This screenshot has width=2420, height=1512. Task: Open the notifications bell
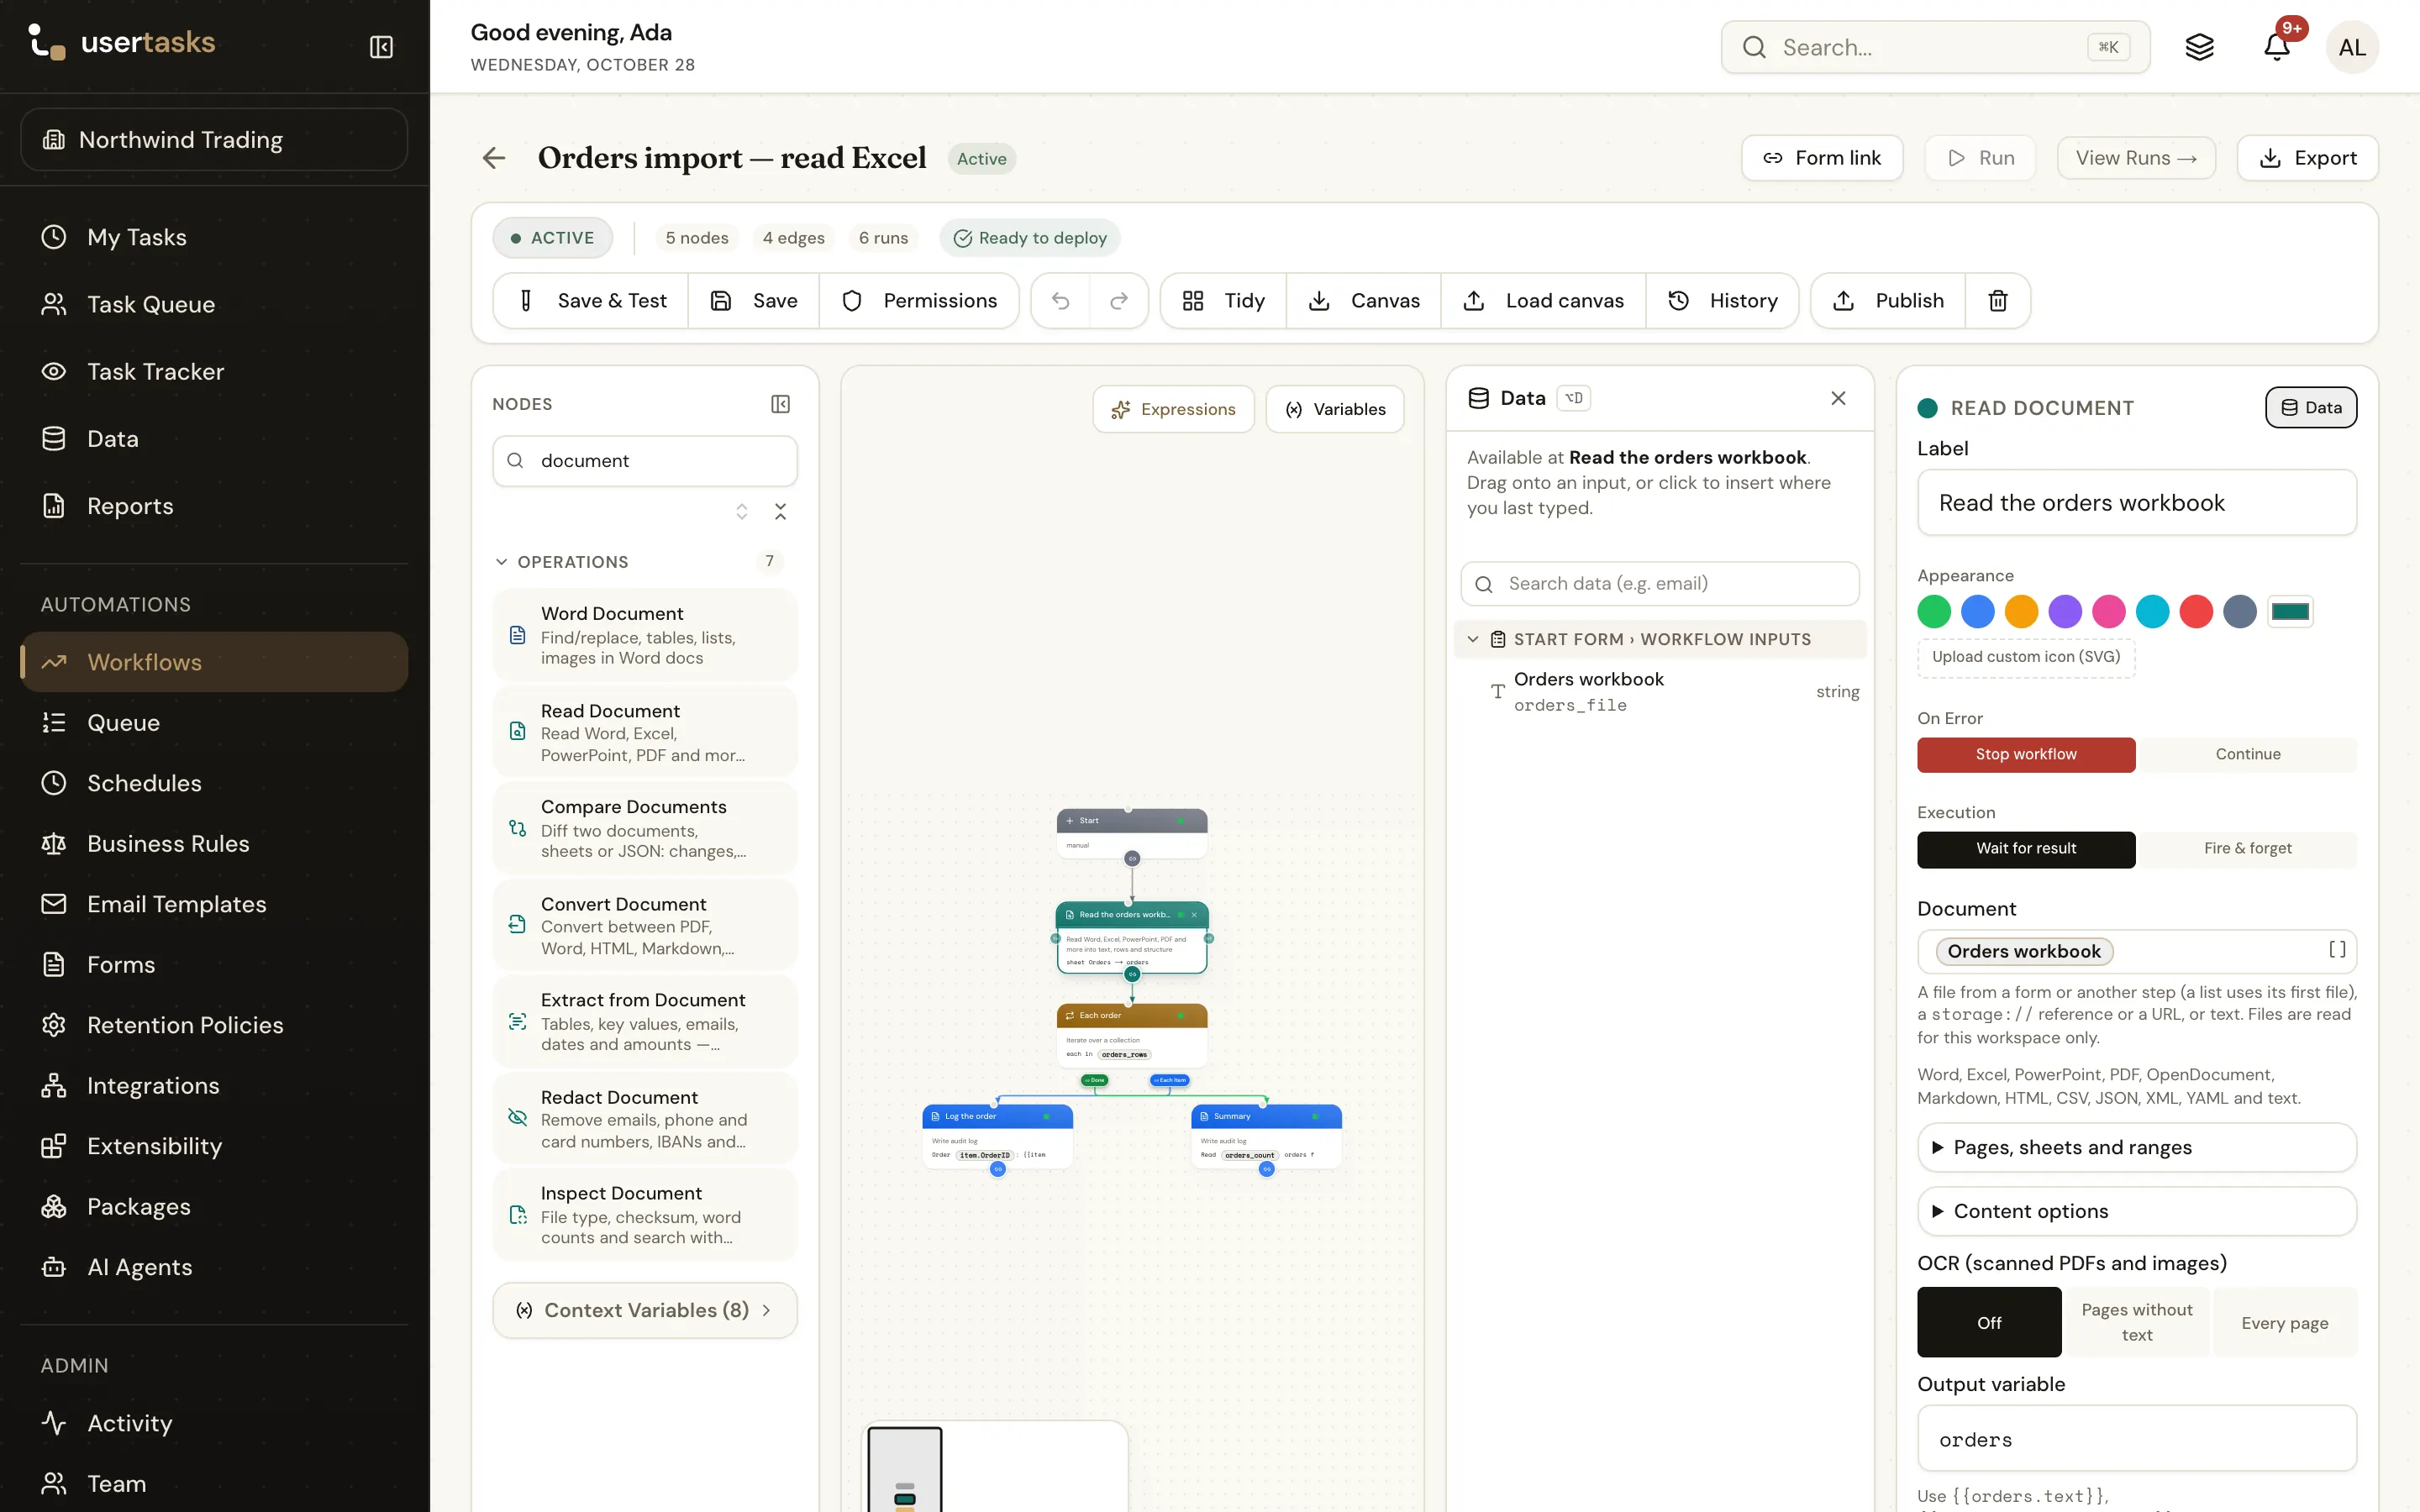point(2277,47)
